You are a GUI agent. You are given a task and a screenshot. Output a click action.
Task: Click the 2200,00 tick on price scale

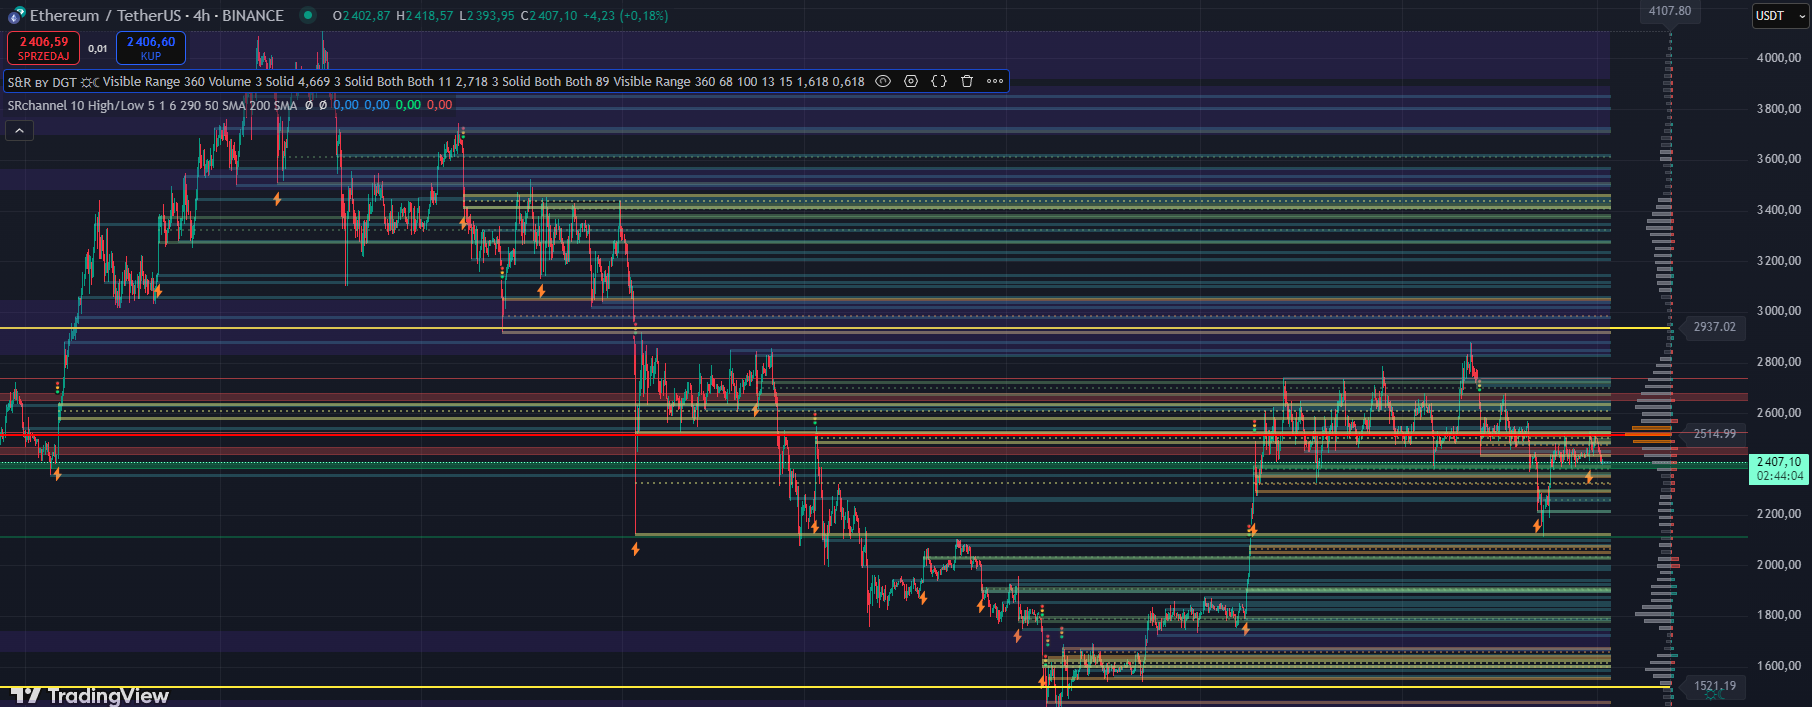coord(1779,514)
